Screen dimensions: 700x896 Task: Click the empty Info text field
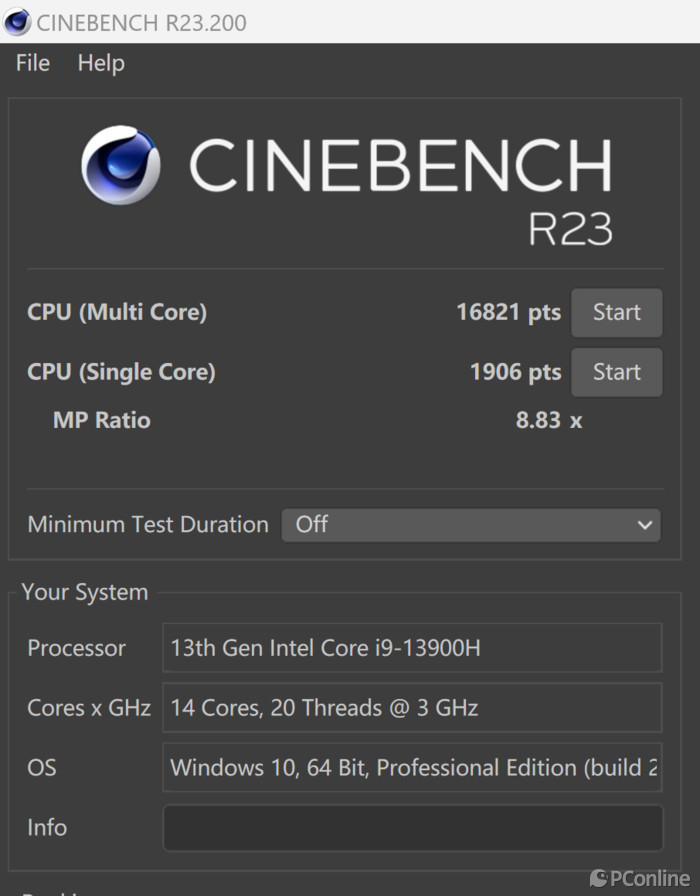[x=412, y=828]
